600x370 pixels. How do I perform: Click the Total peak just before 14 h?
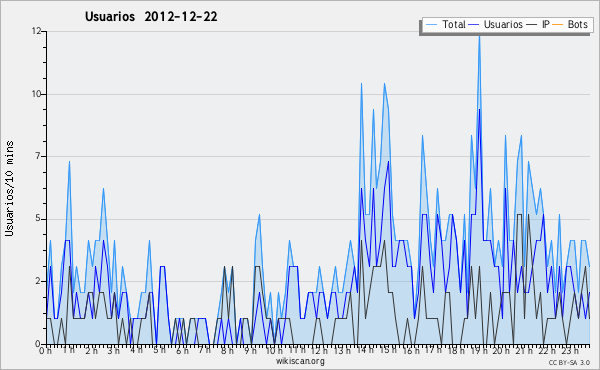click(361, 83)
